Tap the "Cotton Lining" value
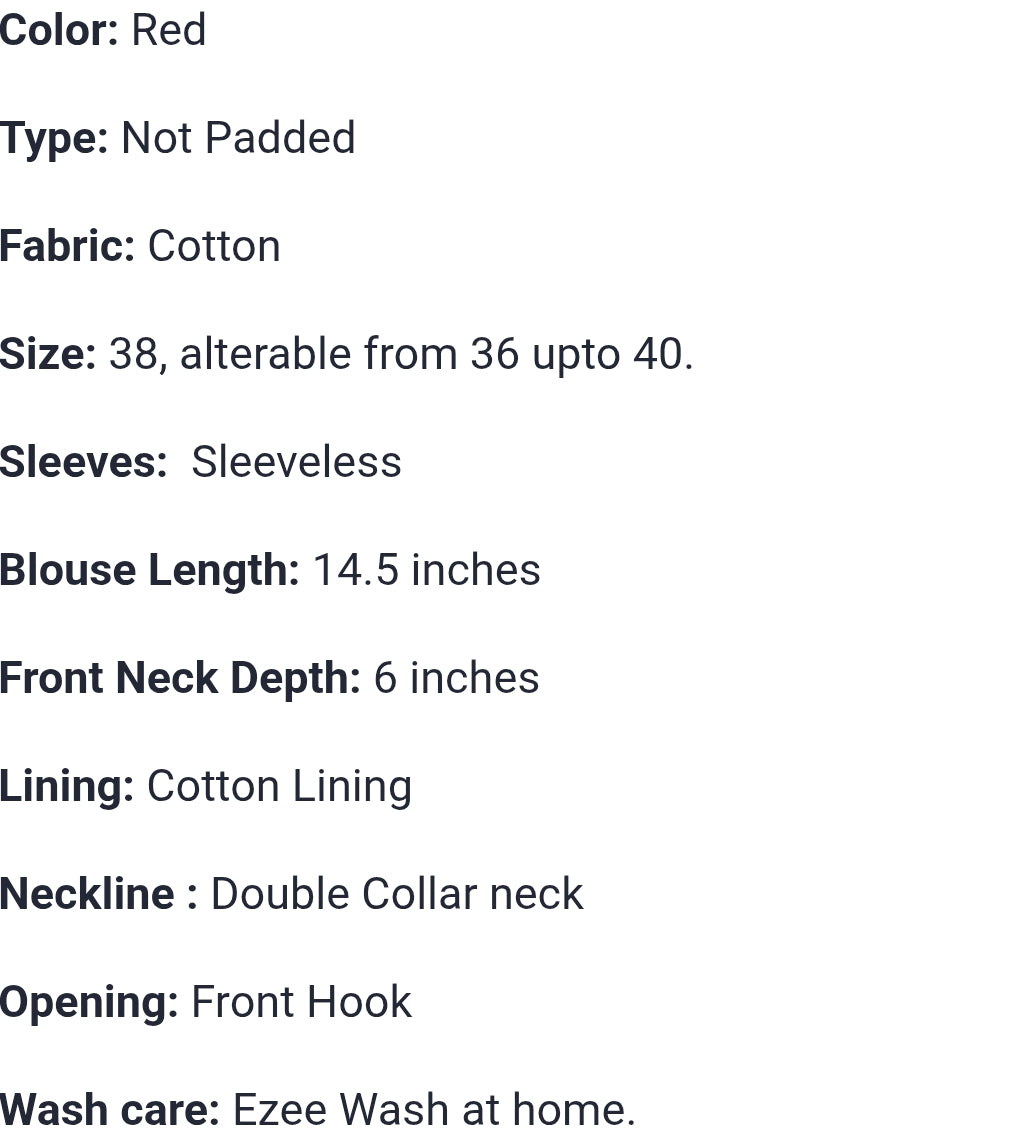Screen dimensions: 1027x1148 tap(279, 786)
